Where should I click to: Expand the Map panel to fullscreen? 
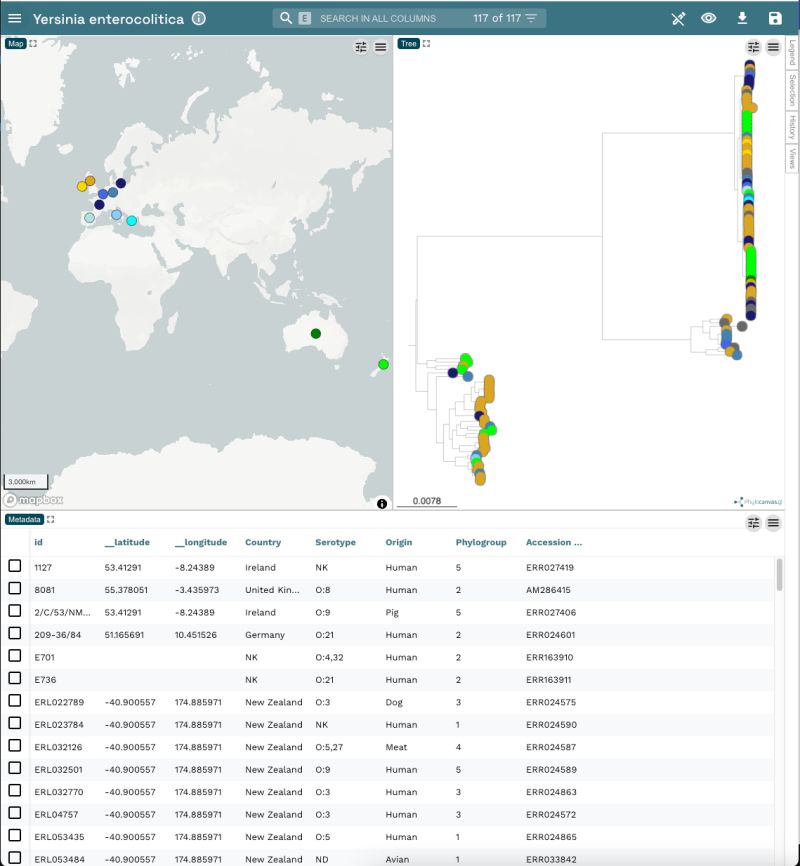pyautogui.click(x=33, y=44)
